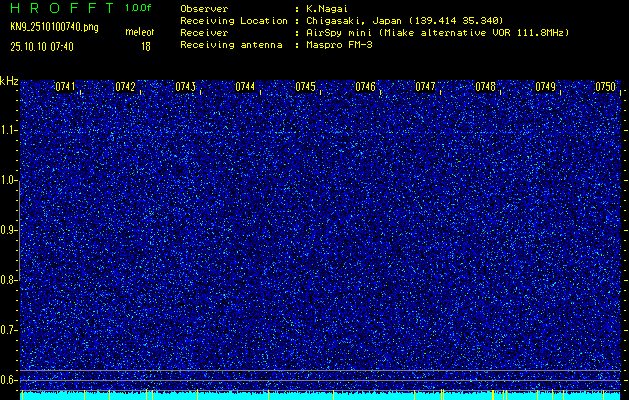
Task: Click the KN9_2510100740.png file name
Action: click(55, 27)
